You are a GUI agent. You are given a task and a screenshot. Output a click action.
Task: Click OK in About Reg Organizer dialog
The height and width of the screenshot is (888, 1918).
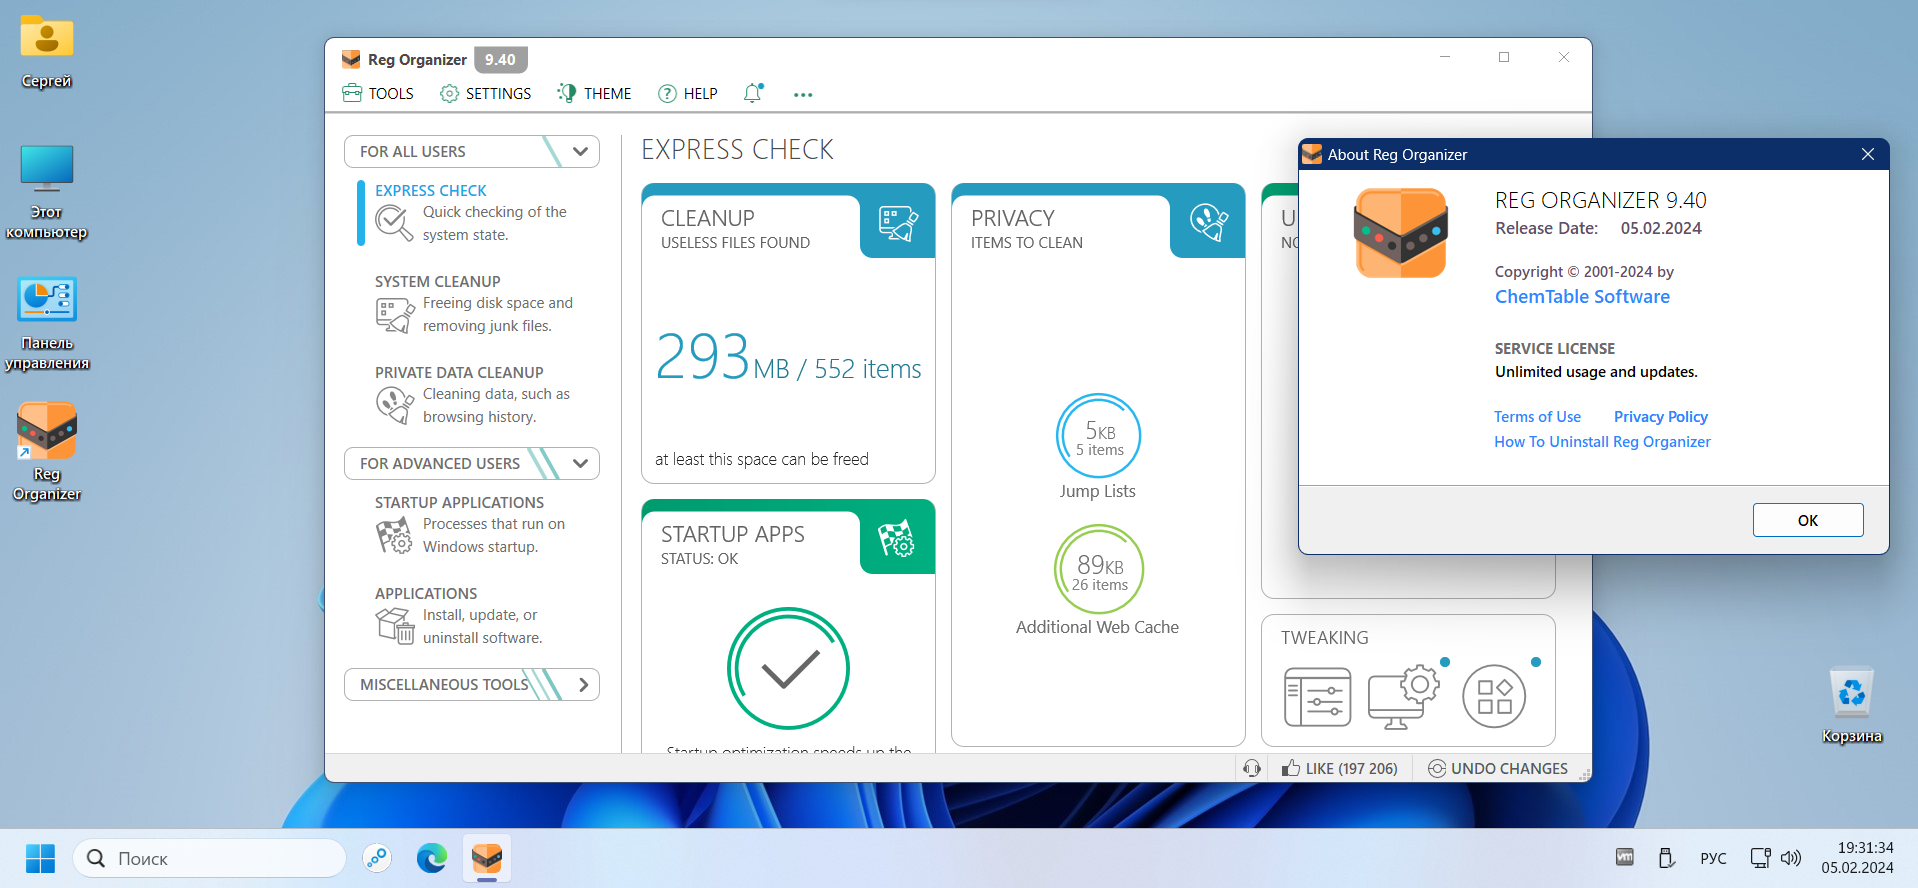(1808, 520)
